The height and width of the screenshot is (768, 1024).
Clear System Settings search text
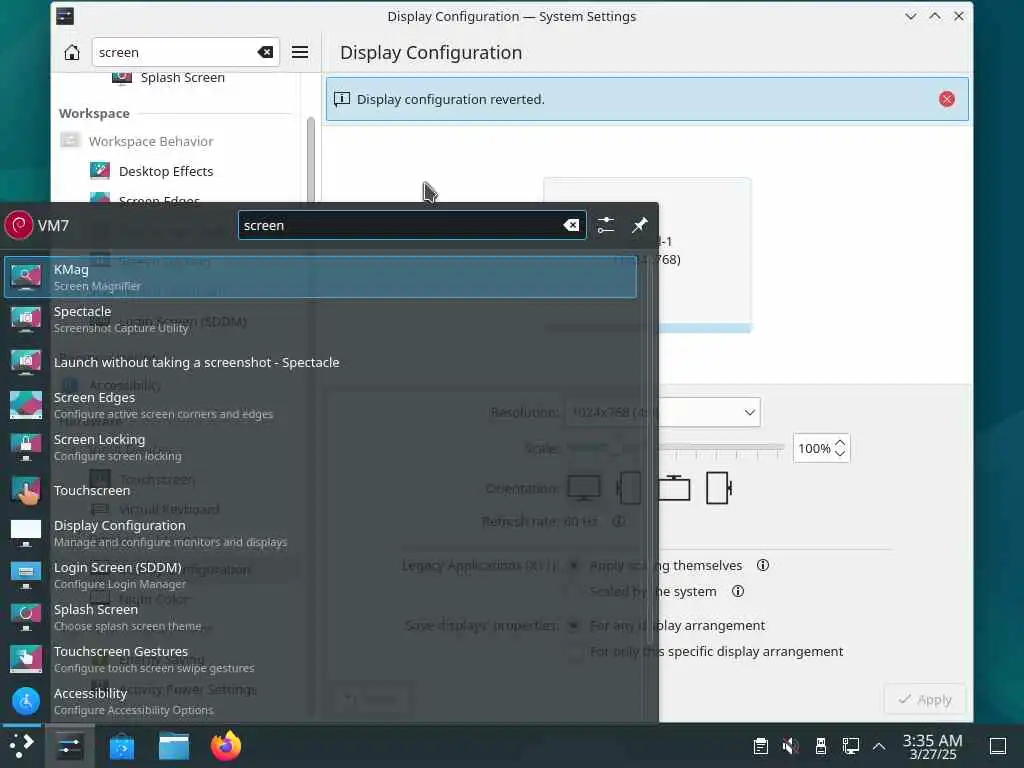point(265,52)
